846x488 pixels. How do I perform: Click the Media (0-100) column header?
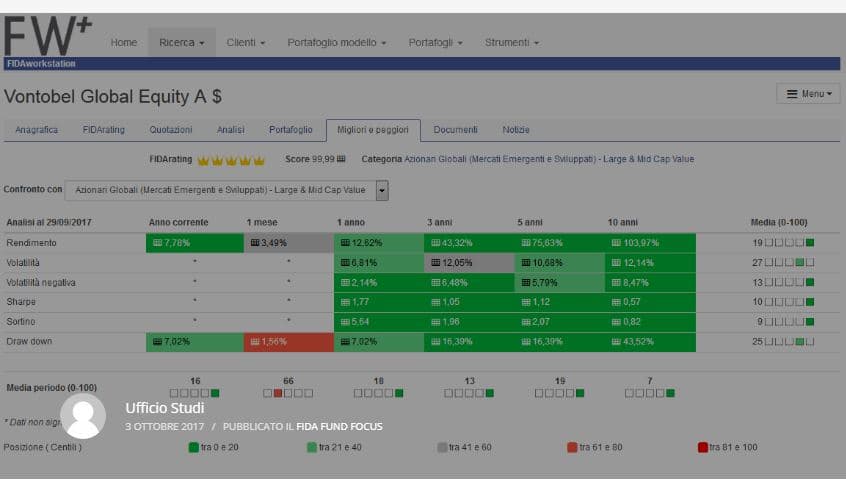779,222
